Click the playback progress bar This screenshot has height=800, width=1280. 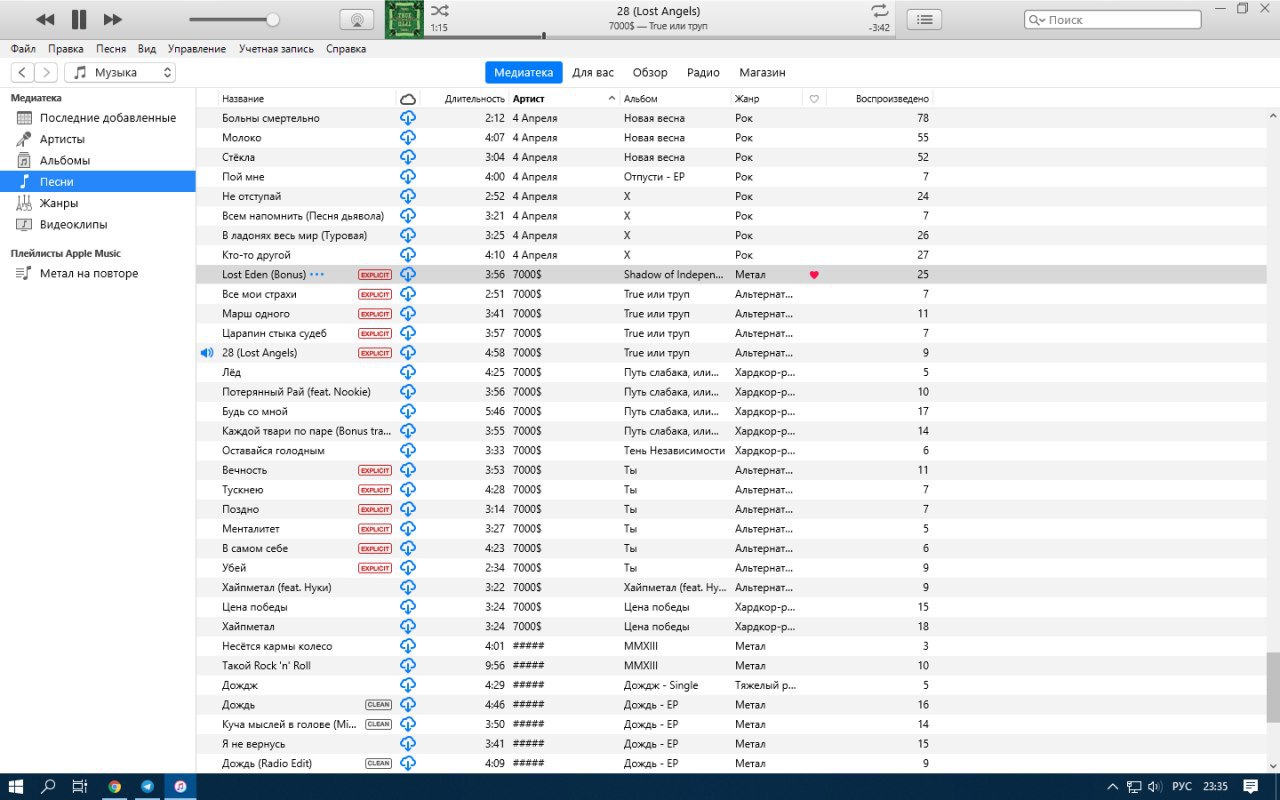click(659, 37)
